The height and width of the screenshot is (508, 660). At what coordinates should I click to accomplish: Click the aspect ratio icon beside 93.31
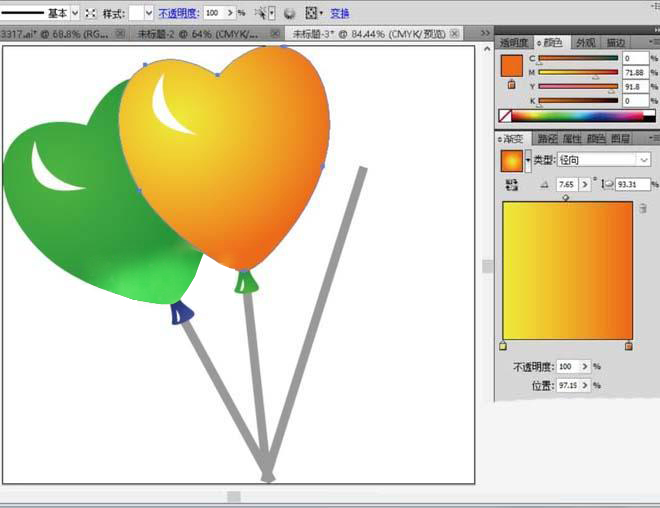point(608,185)
